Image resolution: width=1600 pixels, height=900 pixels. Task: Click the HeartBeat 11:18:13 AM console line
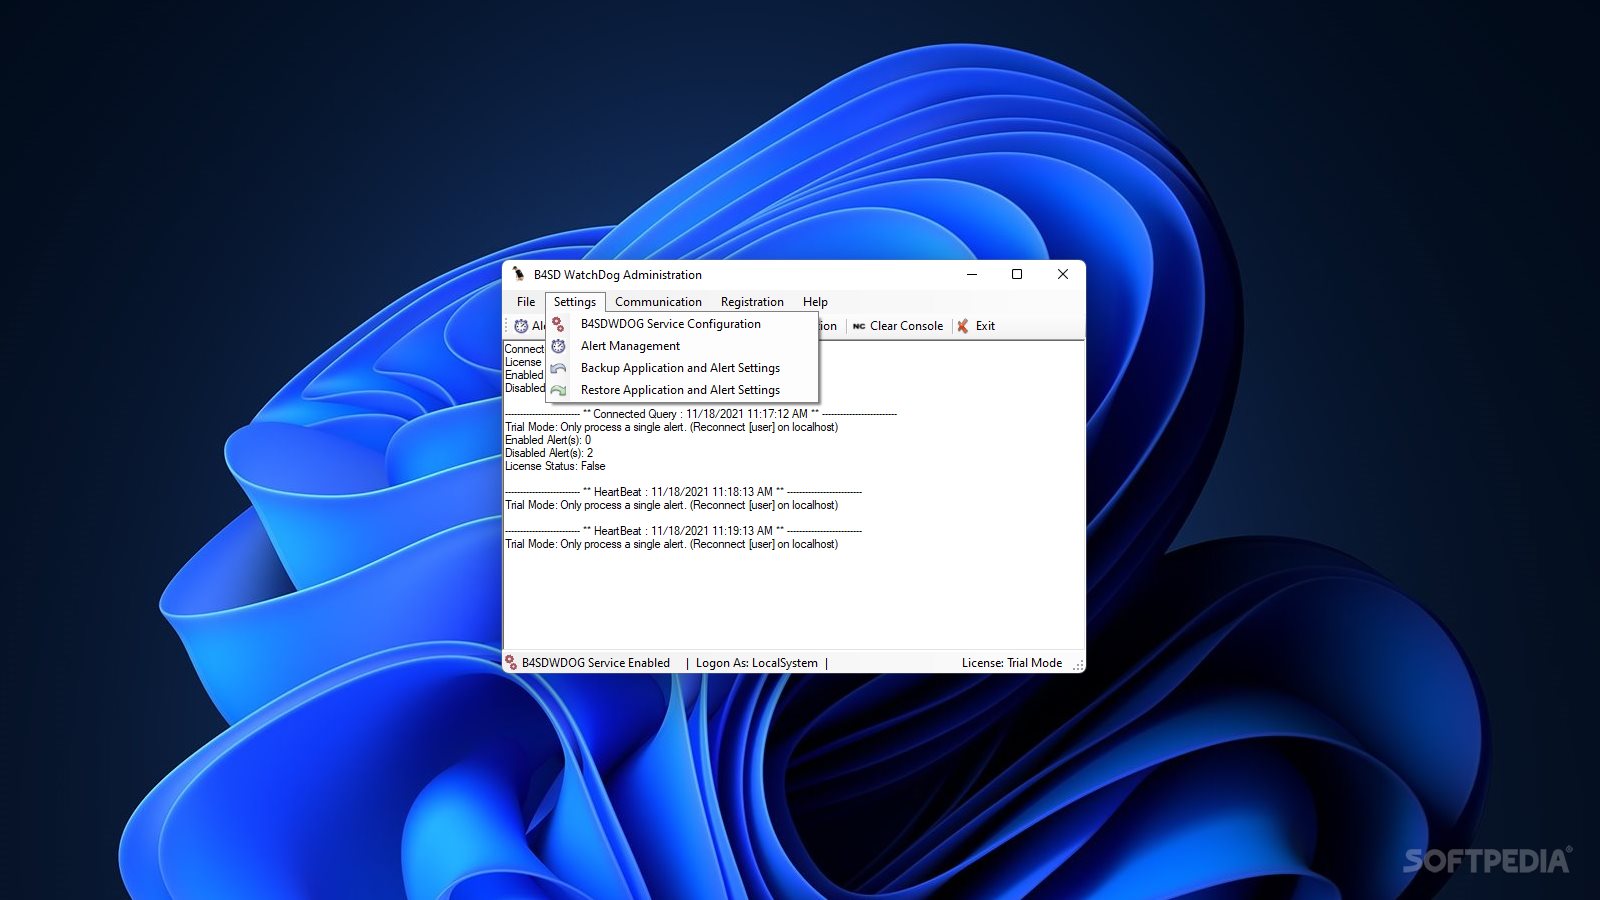point(683,492)
